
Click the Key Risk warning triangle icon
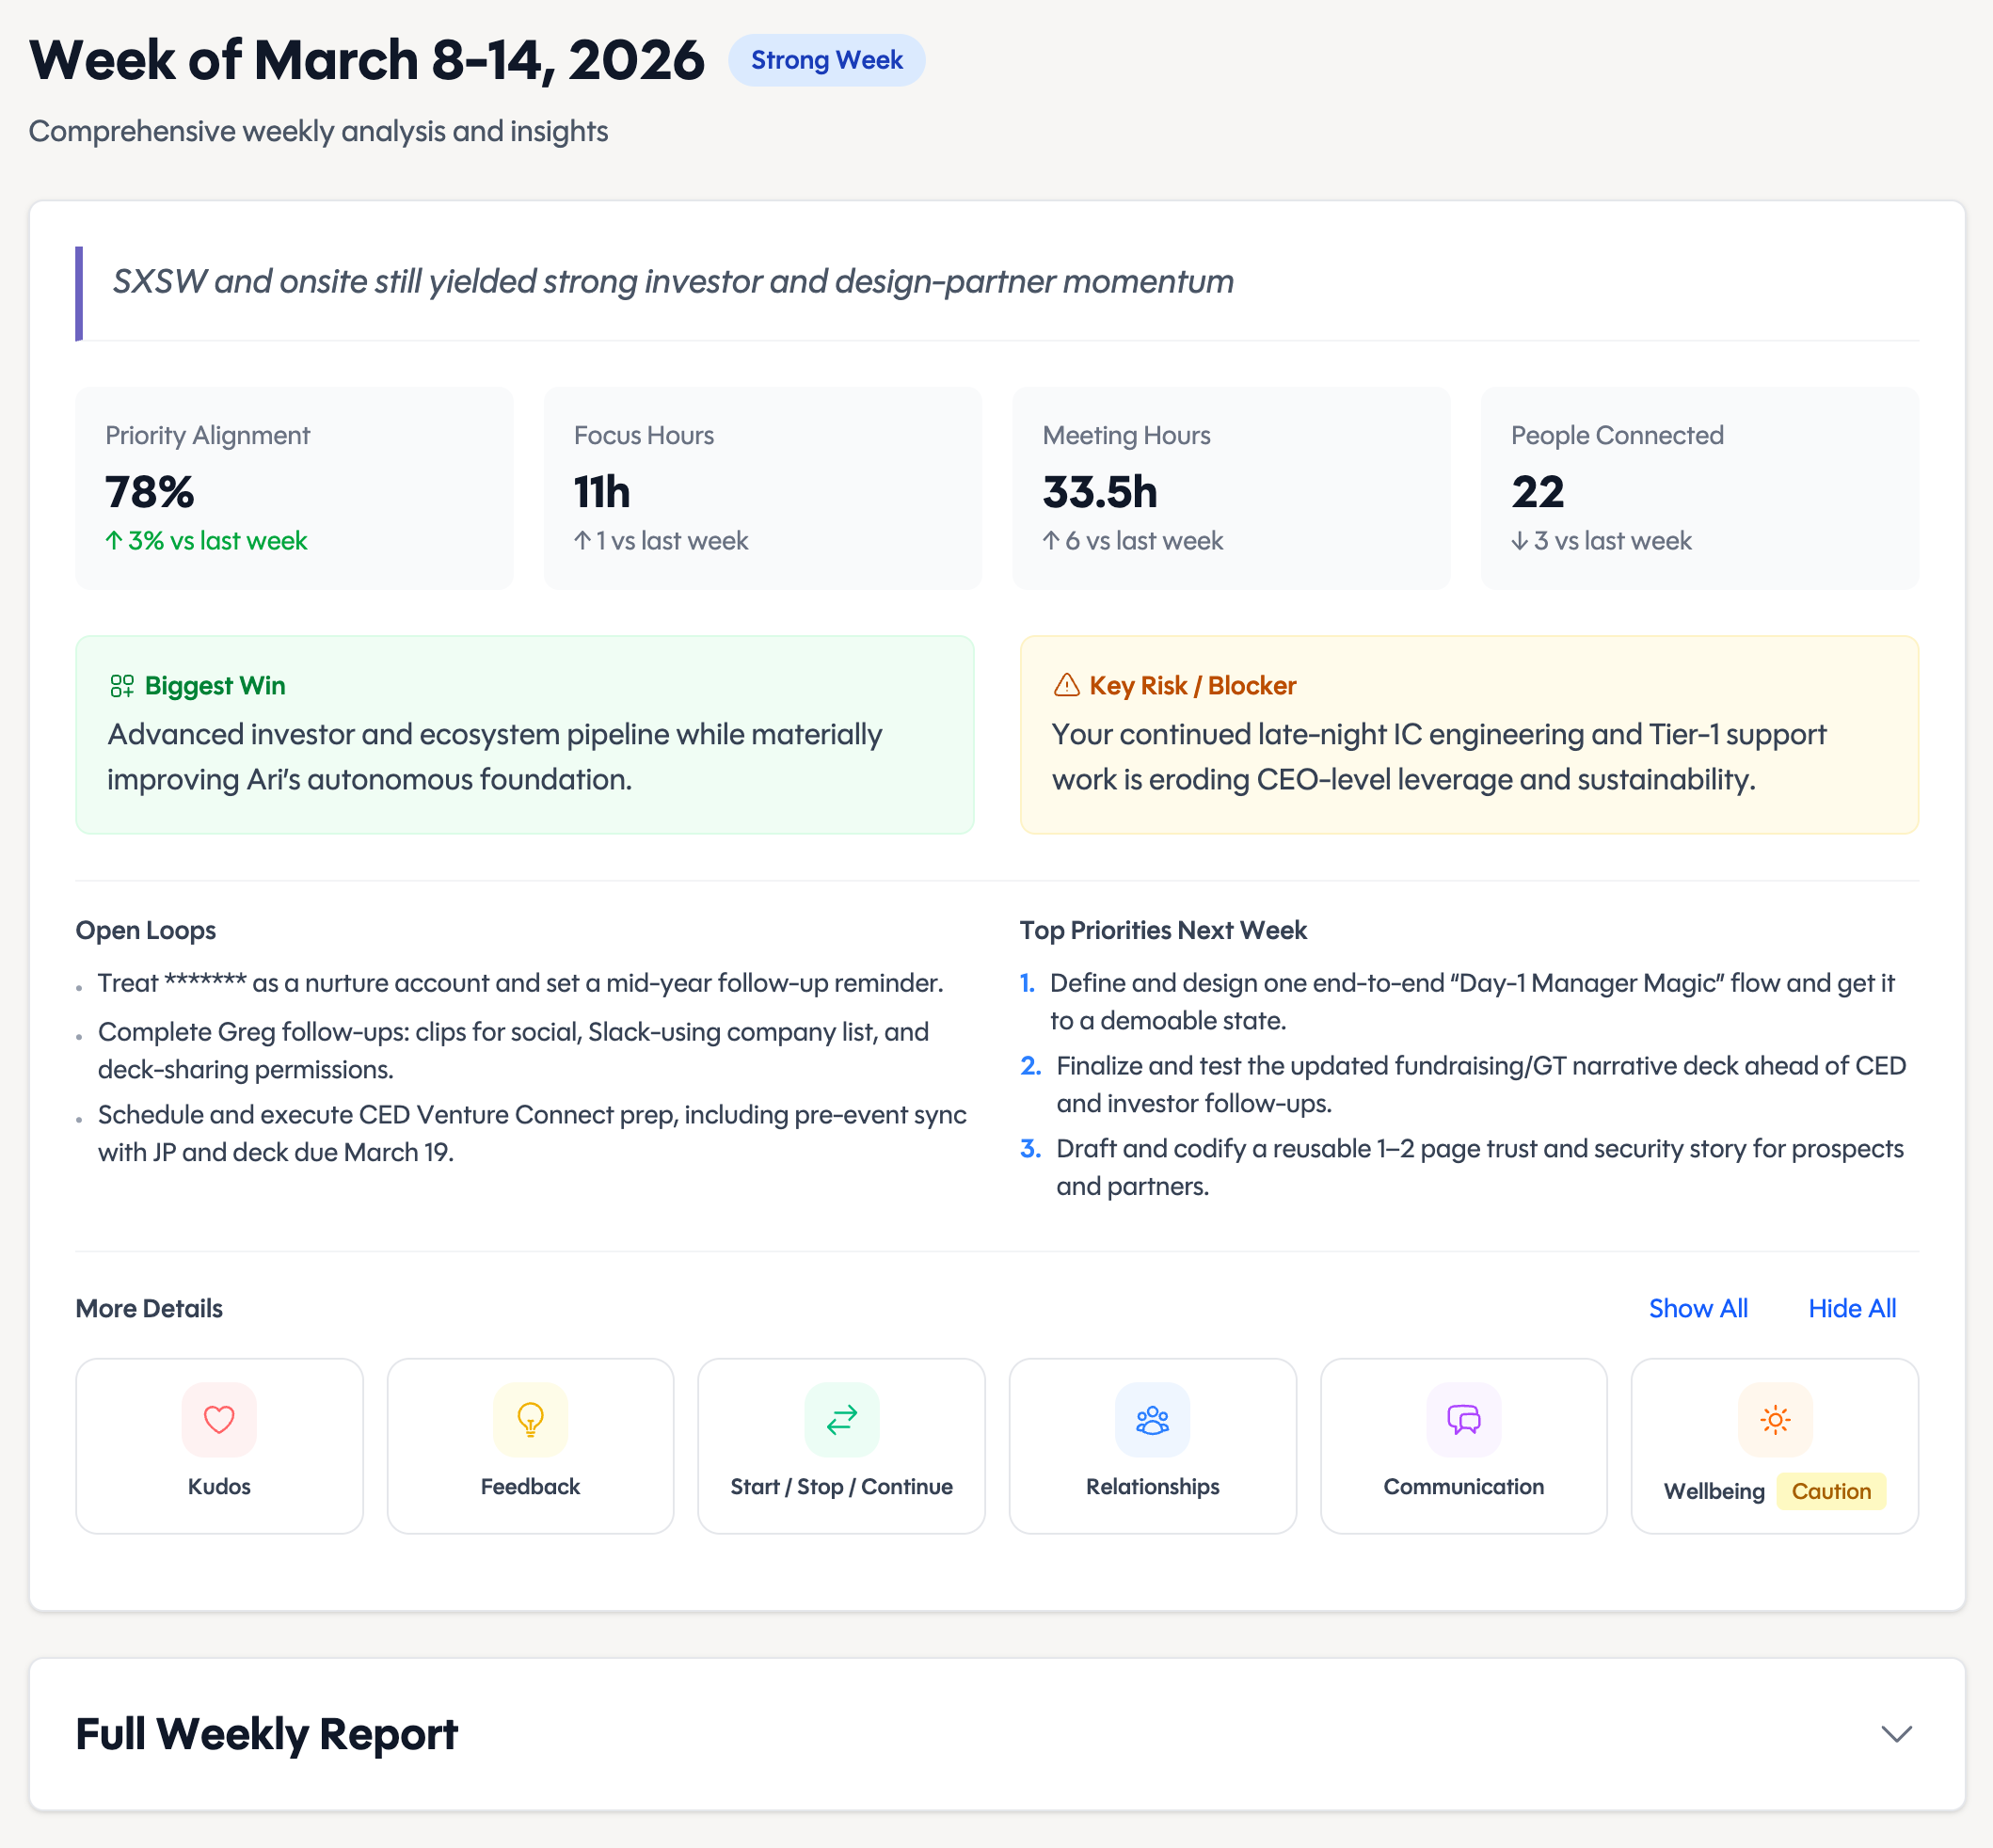[x=1066, y=685]
